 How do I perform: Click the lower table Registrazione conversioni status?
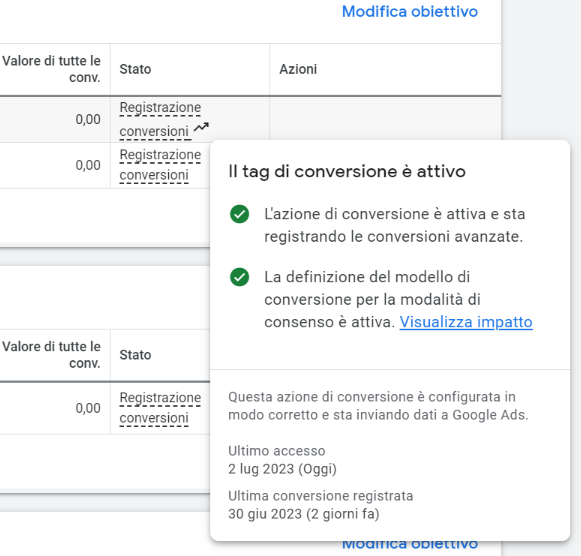tap(160, 408)
